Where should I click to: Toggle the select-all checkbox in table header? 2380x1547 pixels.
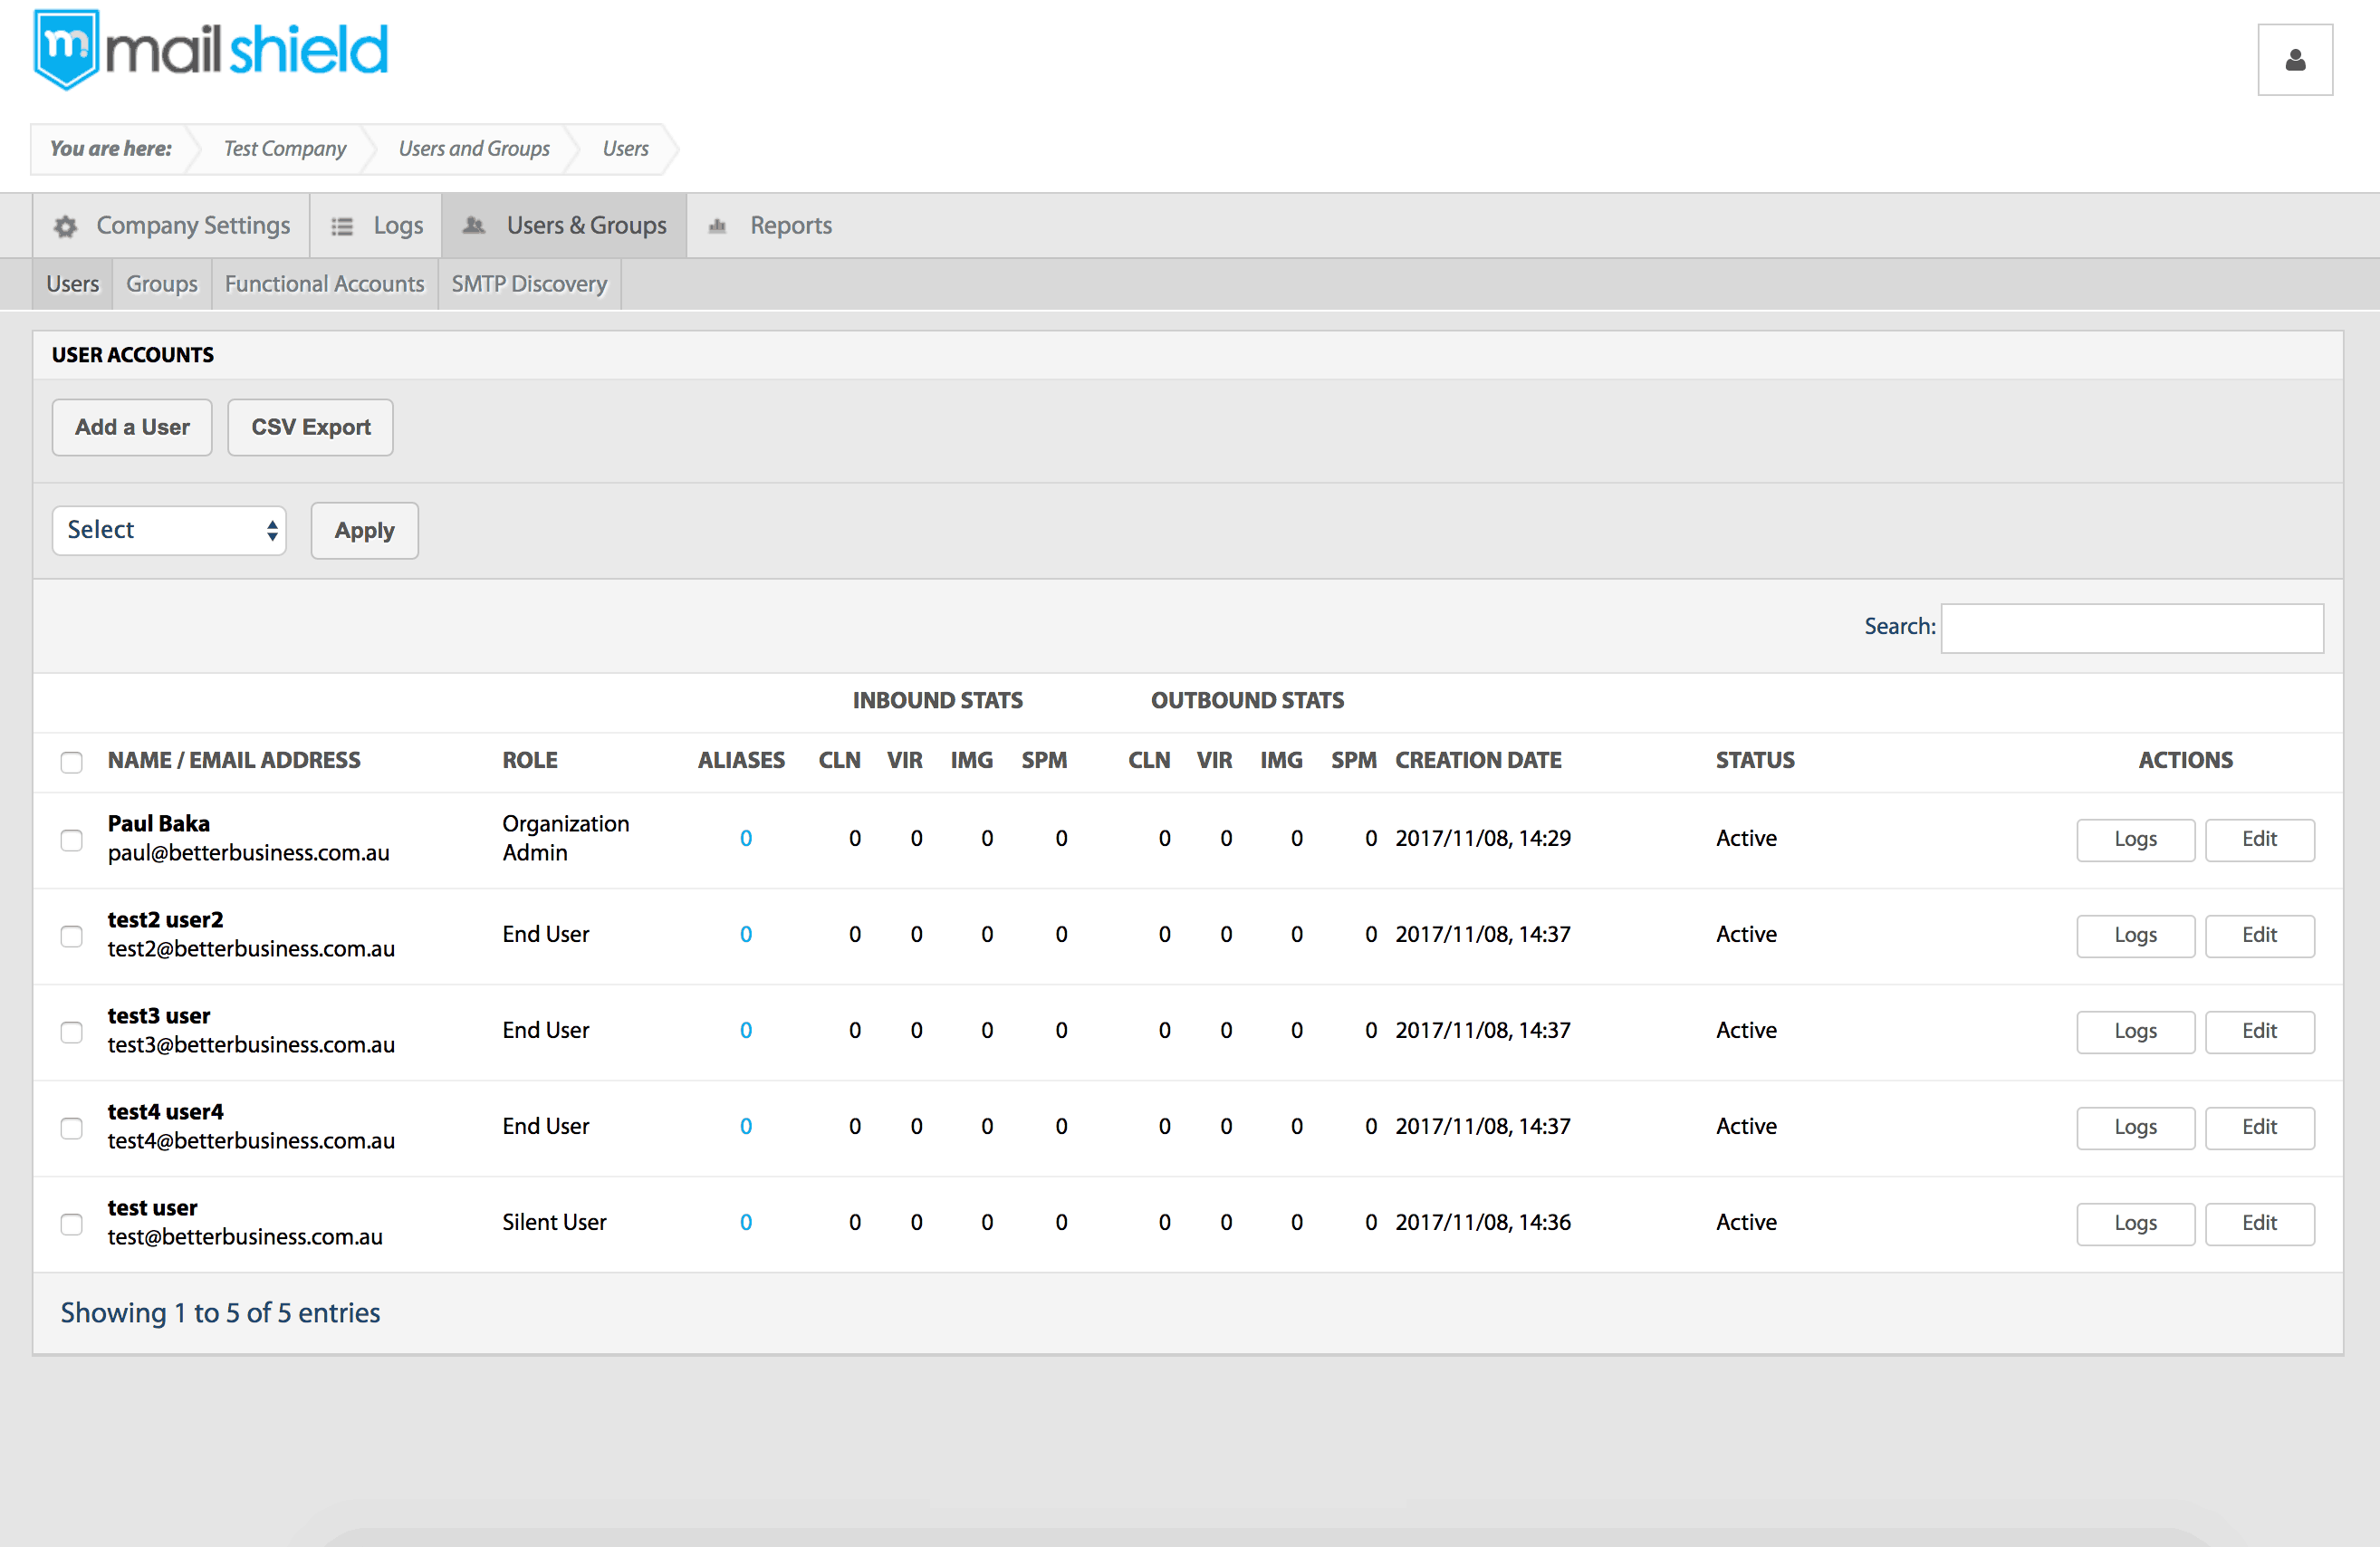71,762
